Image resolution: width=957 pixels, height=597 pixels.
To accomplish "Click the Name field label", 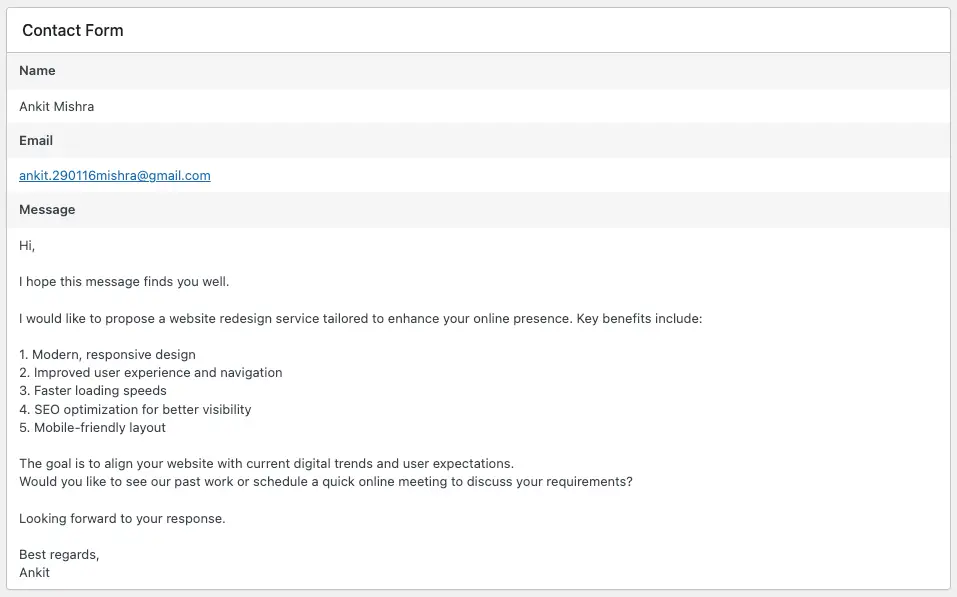I will click(x=37, y=71).
